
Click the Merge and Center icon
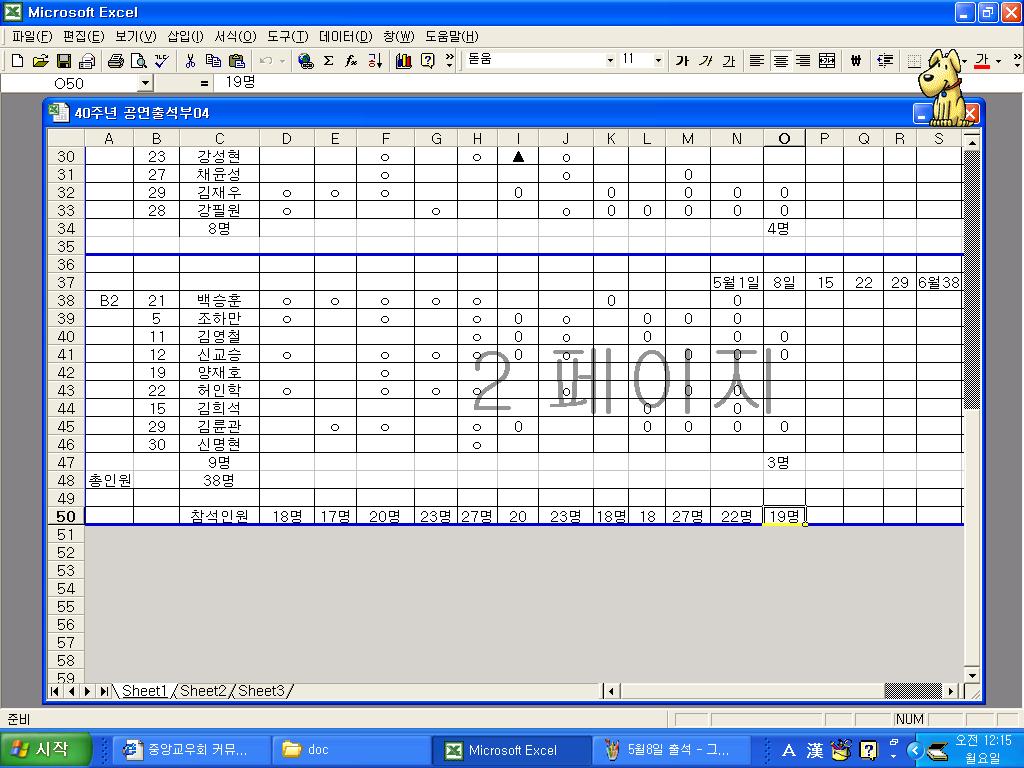(827, 61)
